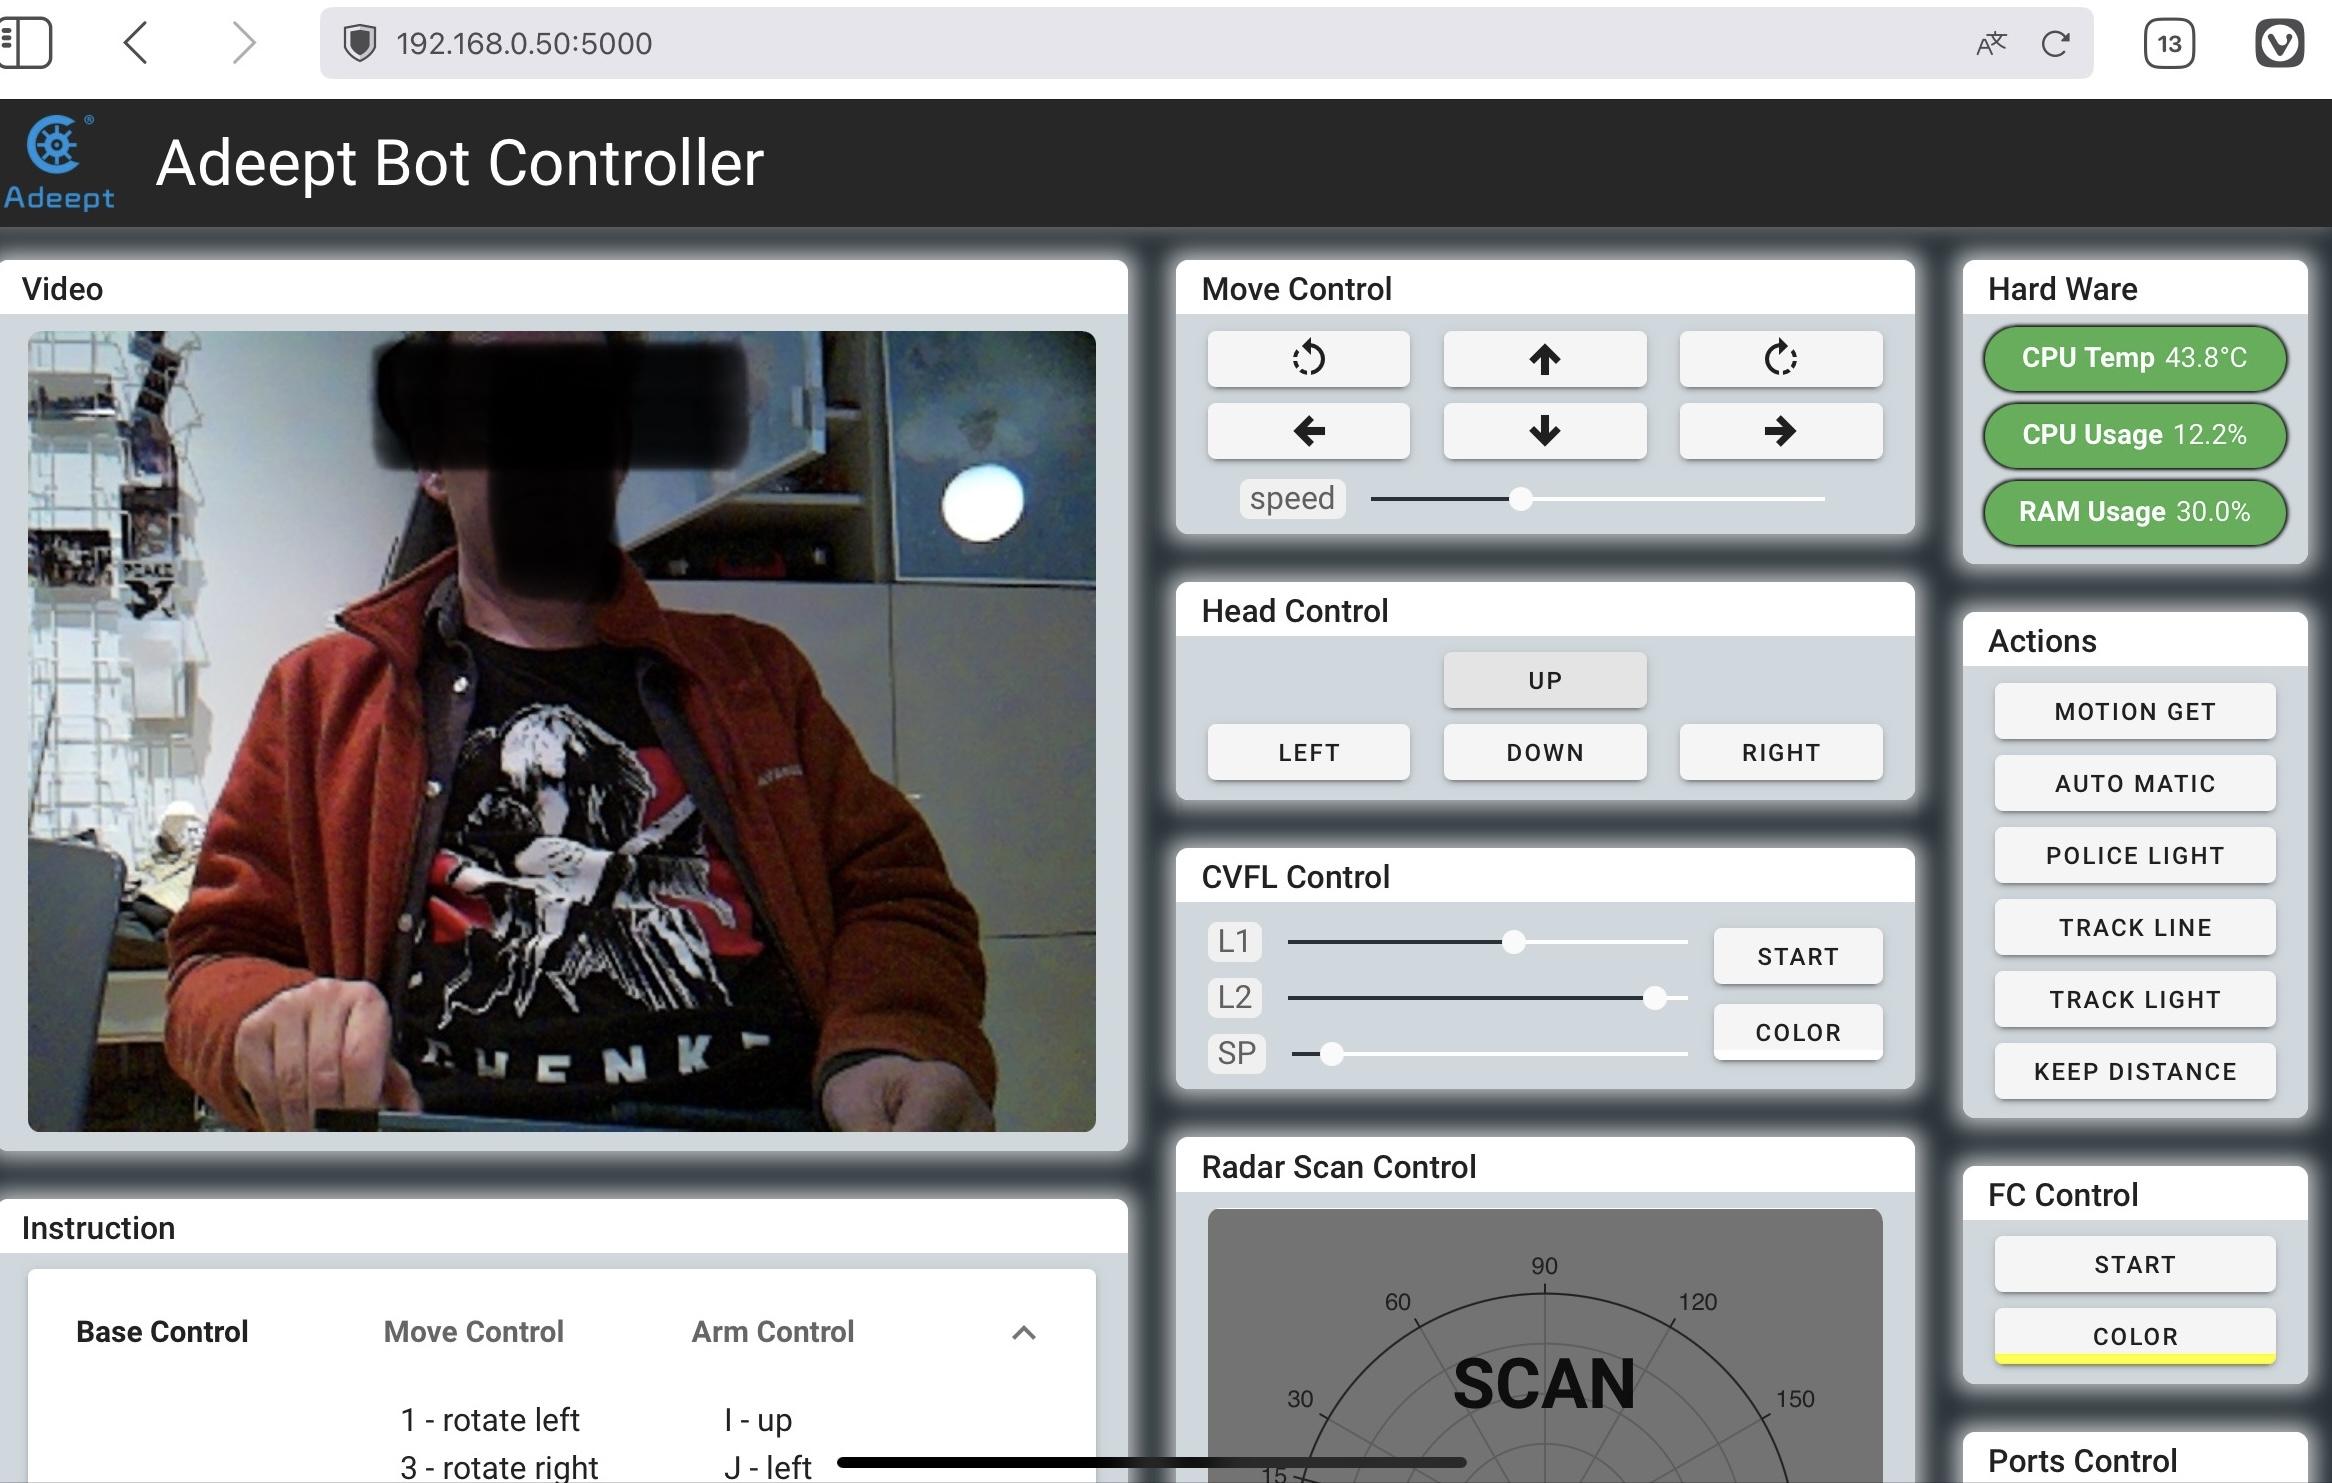Toggle the TRACK LINE action

coord(2134,927)
